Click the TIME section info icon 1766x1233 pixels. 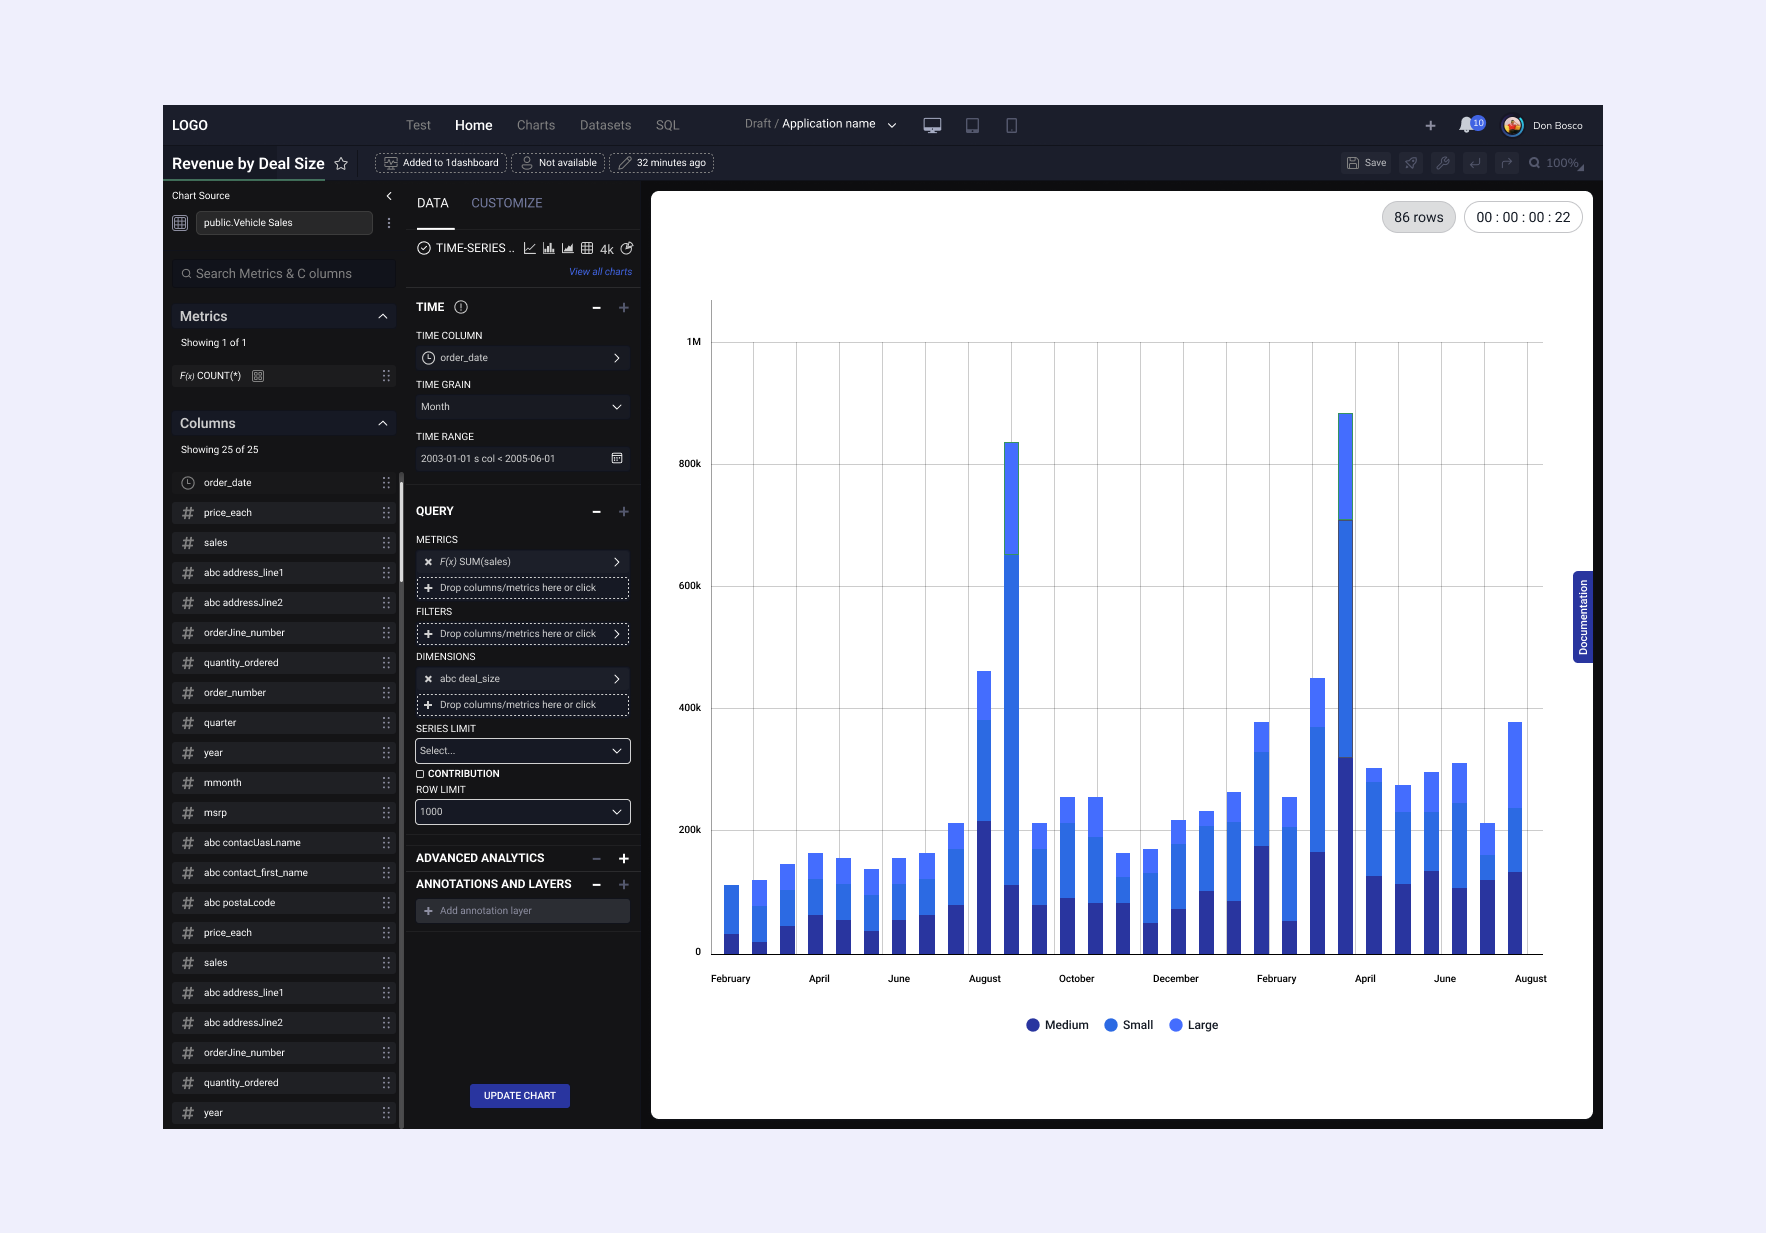(461, 307)
